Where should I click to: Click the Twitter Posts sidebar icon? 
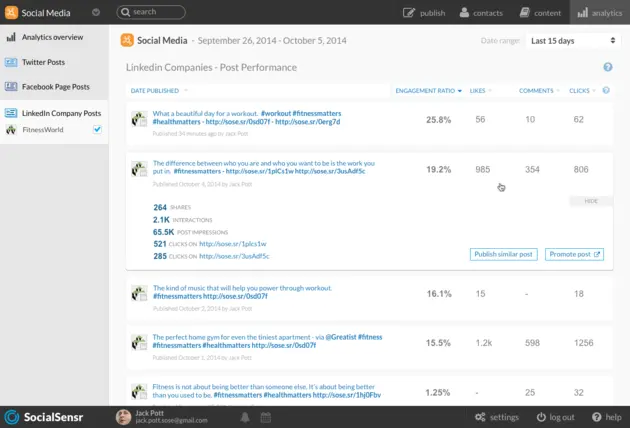coord(11,62)
